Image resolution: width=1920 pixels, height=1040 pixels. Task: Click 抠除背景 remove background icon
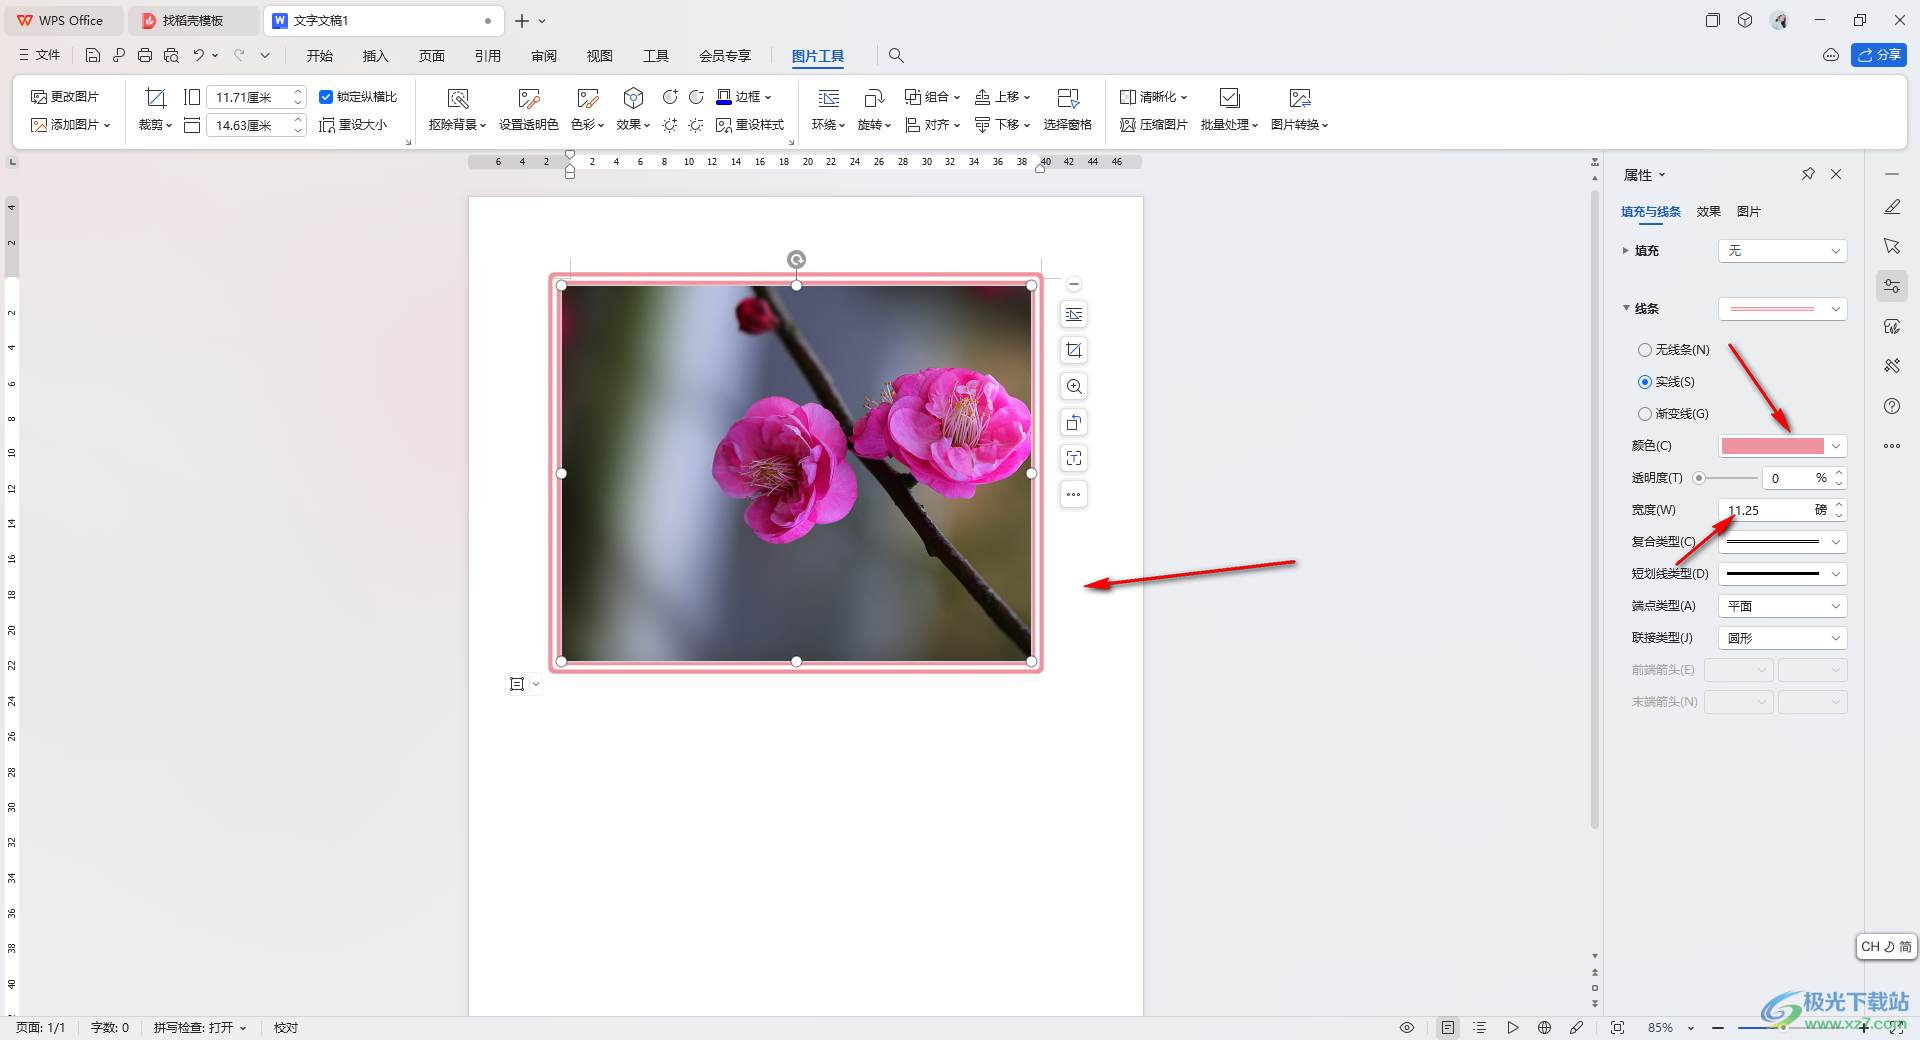coord(458,97)
